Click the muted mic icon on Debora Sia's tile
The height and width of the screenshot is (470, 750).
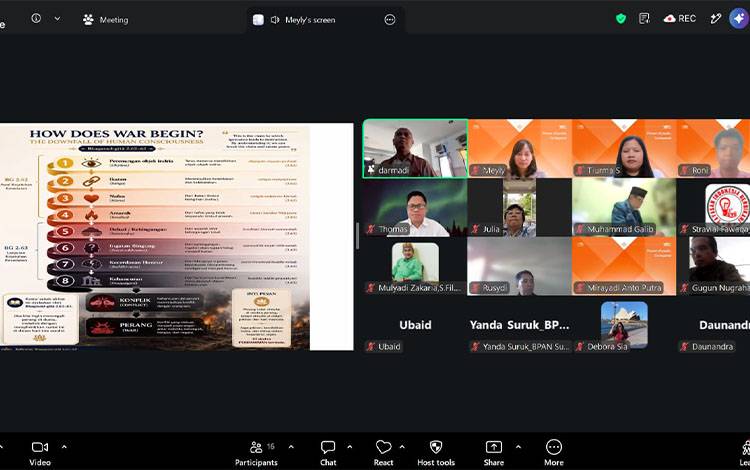coord(580,347)
